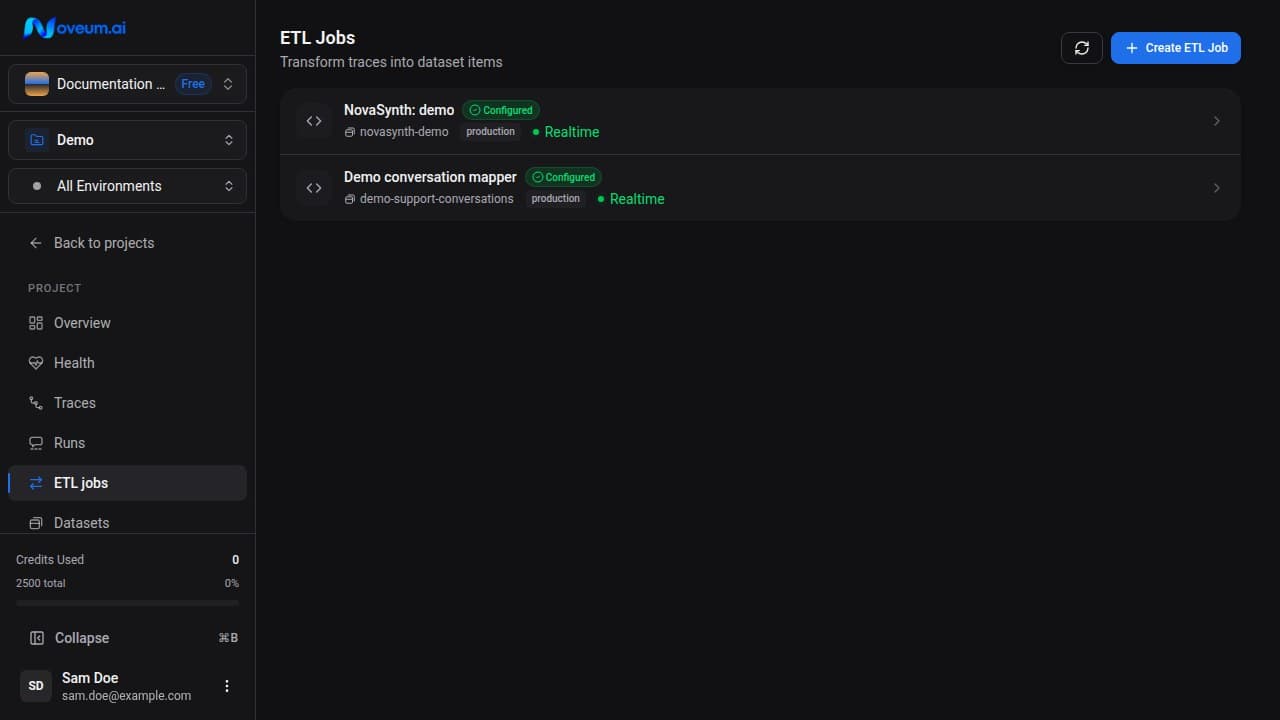This screenshot has height=720, width=1280.
Task: Open the Documentation organization switcher dropdown
Action: [x=127, y=84]
